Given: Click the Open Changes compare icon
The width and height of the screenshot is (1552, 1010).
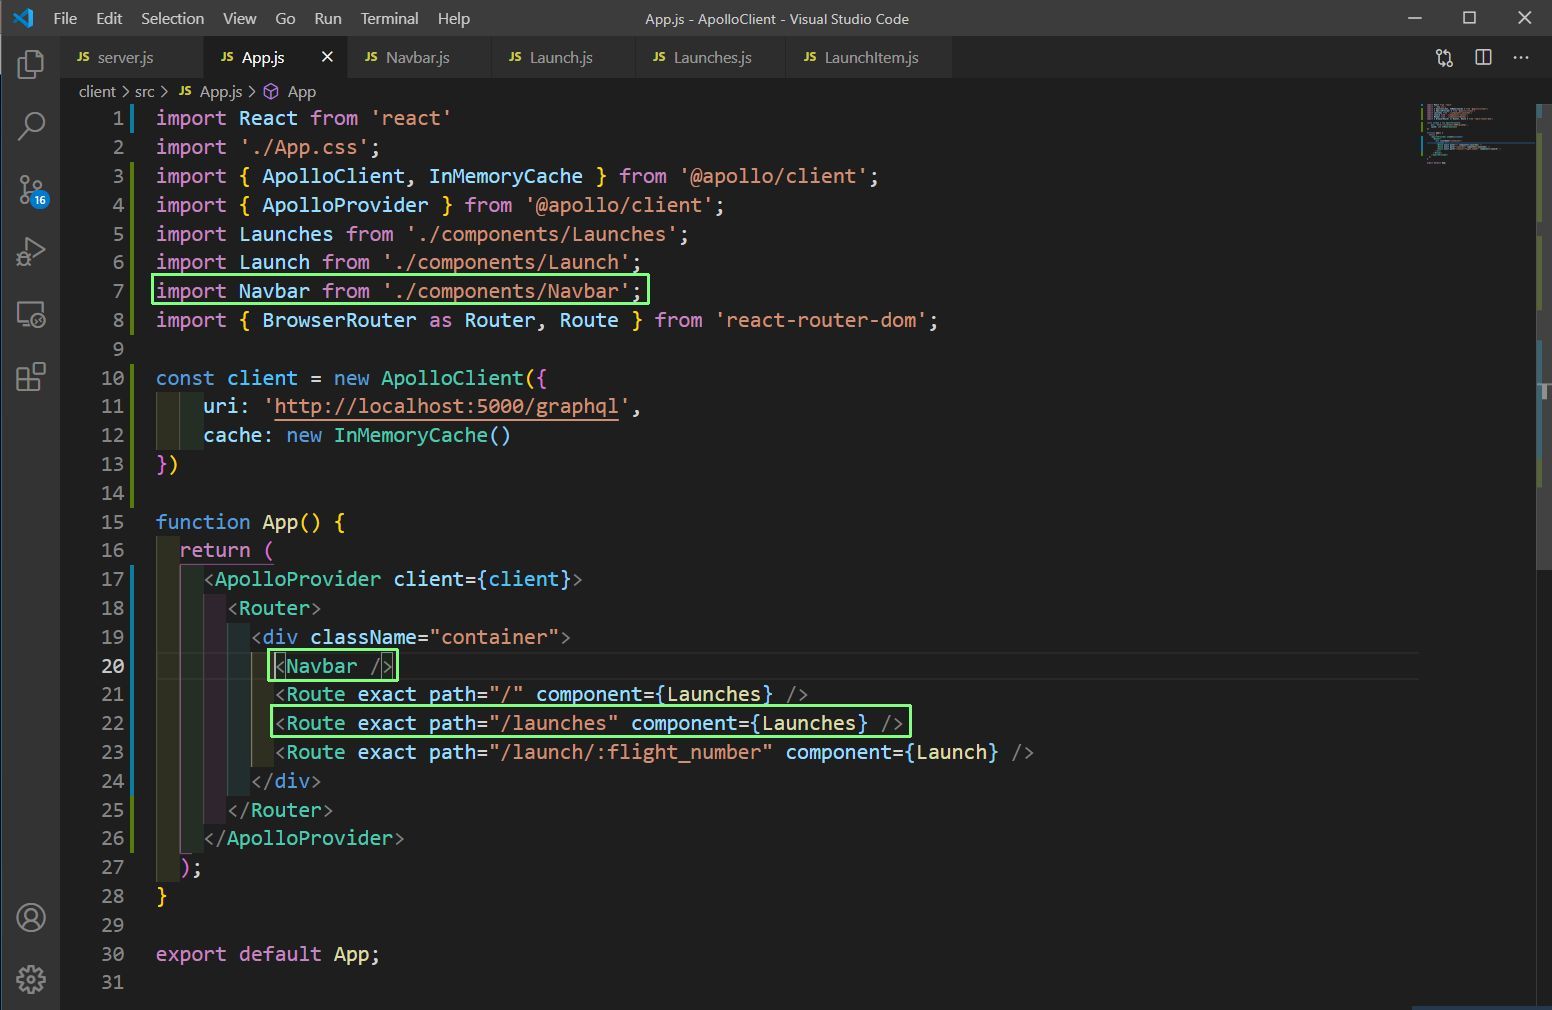Looking at the screenshot, I should 1444,58.
